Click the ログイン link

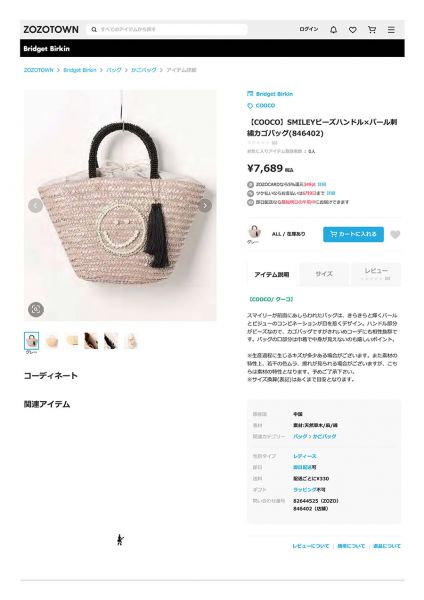pos(308,29)
